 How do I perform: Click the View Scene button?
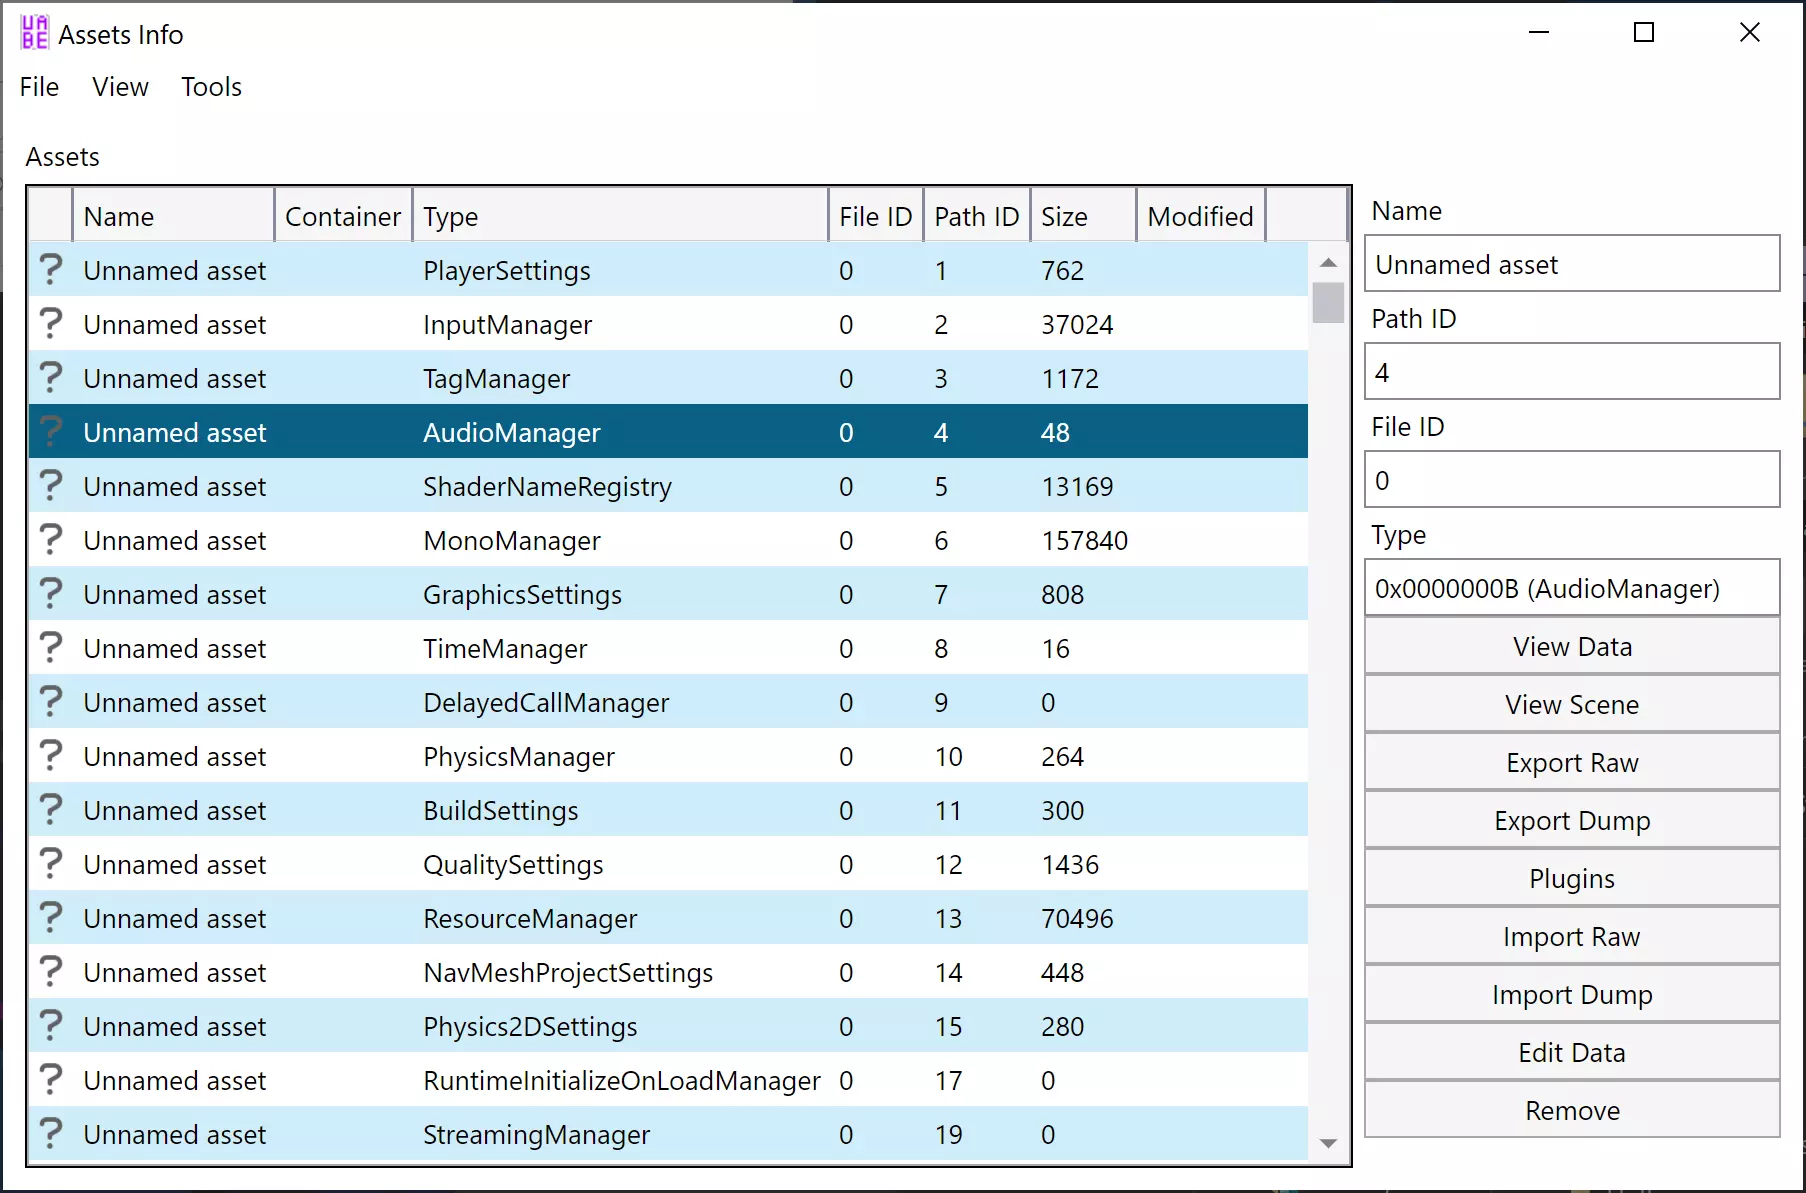pyautogui.click(x=1572, y=704)
